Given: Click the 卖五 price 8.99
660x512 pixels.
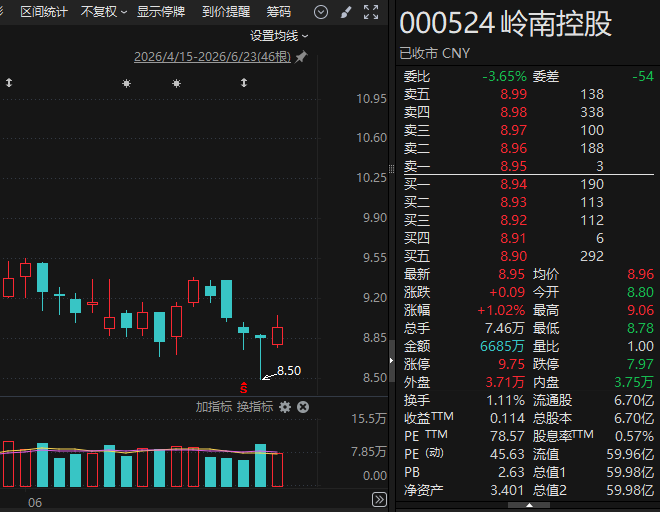Looking at the screenshot, I should pyautogui.click(x=513, y=94).
